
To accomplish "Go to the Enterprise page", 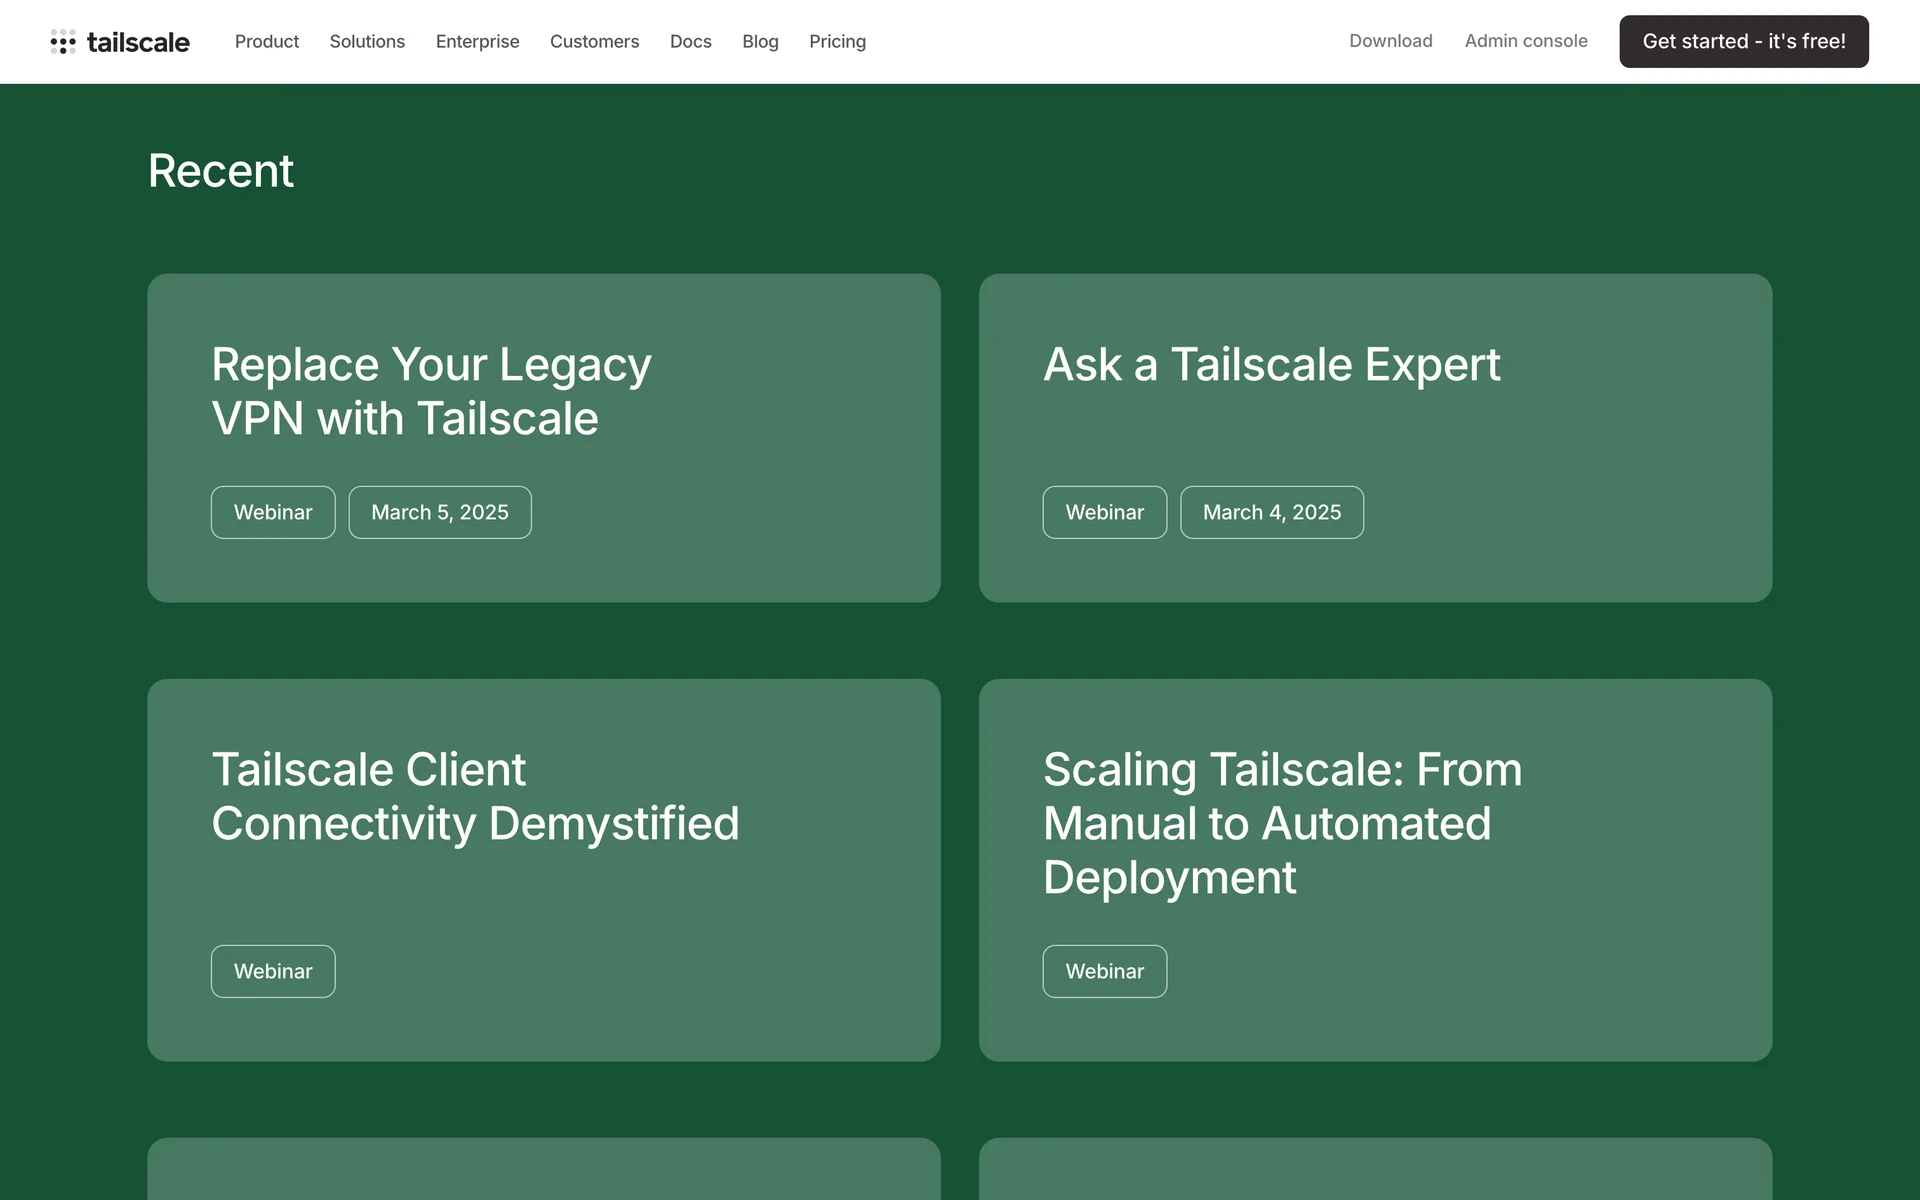I will (x=477, y=42).
